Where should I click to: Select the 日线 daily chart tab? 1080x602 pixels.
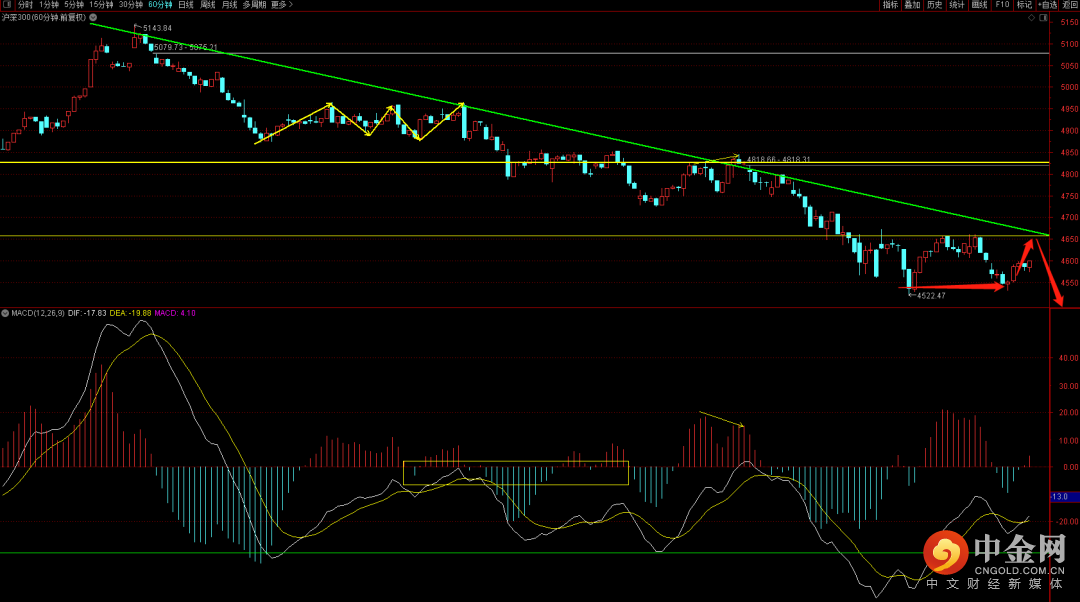186,5
